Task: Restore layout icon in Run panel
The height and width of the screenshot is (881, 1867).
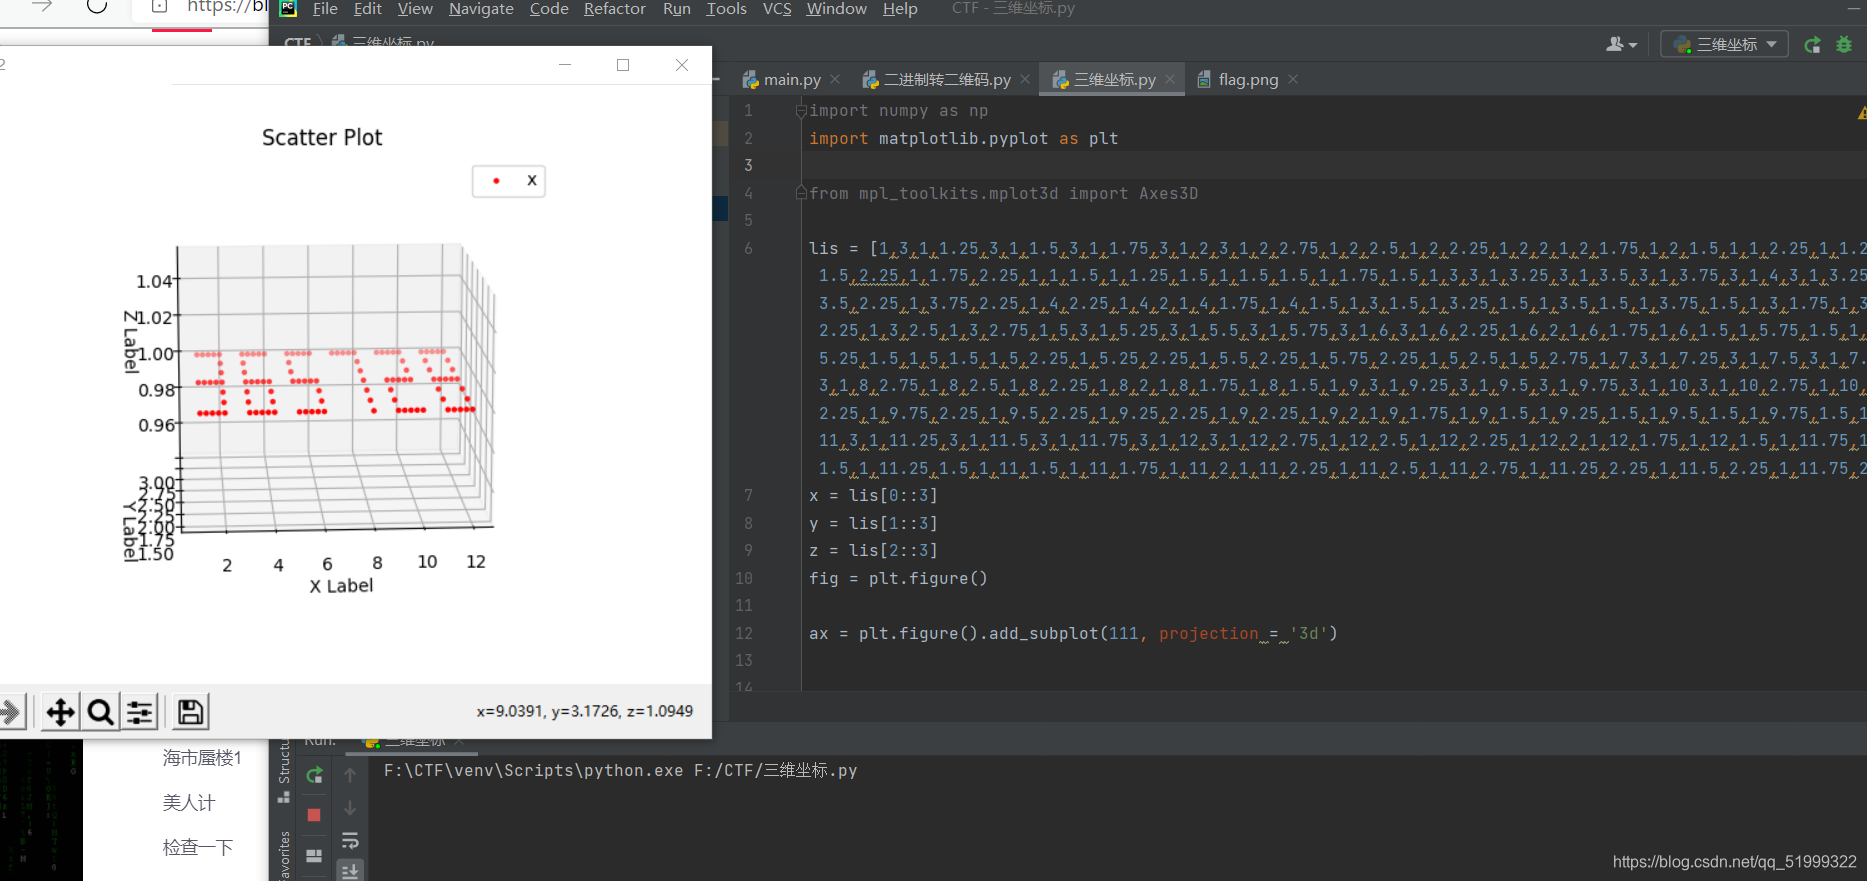Action: [x=314, y=856]
